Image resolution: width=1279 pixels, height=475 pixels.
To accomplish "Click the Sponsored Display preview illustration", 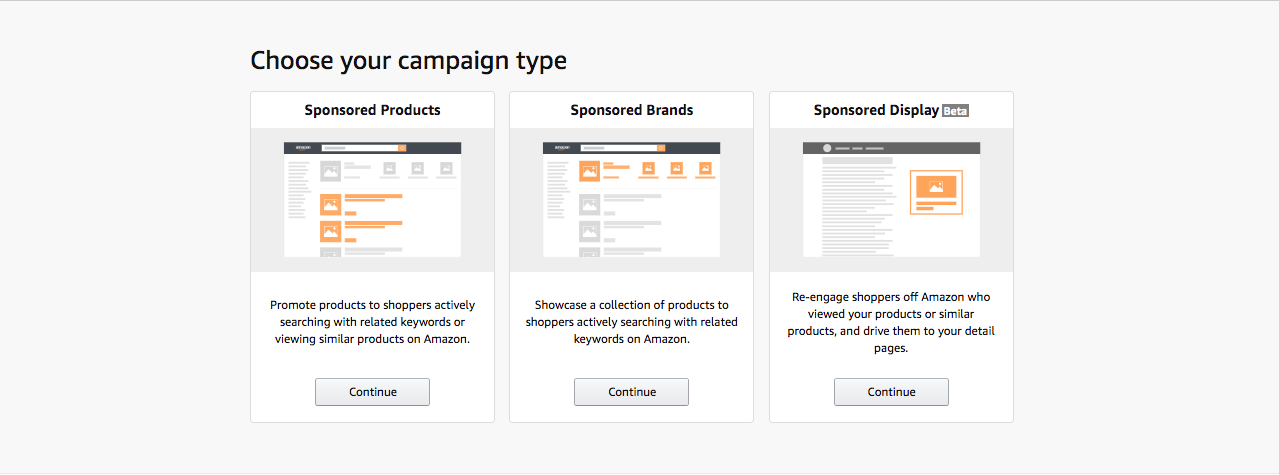I will pyautogui.click(x=891, y=199).
